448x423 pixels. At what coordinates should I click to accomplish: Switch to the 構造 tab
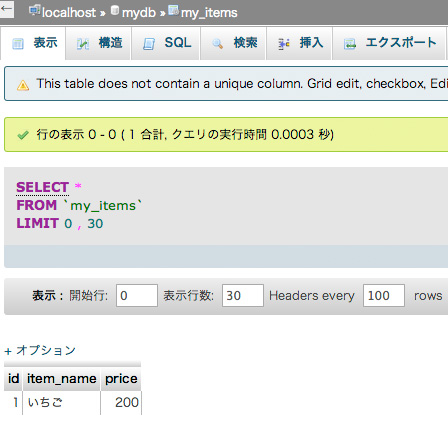click(x=99, y=43)
